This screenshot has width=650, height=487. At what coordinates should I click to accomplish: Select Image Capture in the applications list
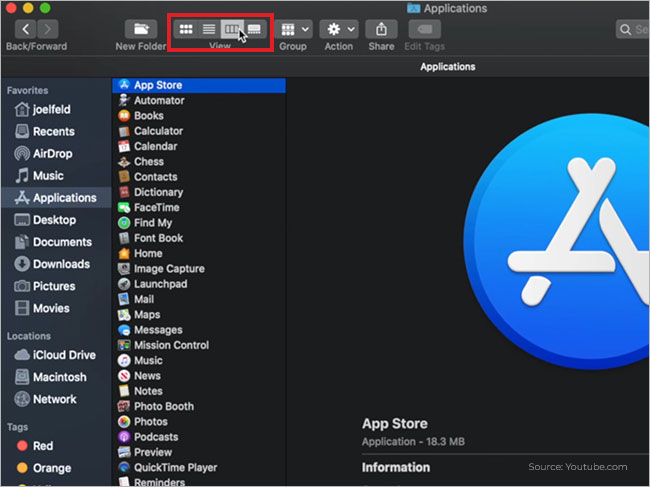point(199,269)
